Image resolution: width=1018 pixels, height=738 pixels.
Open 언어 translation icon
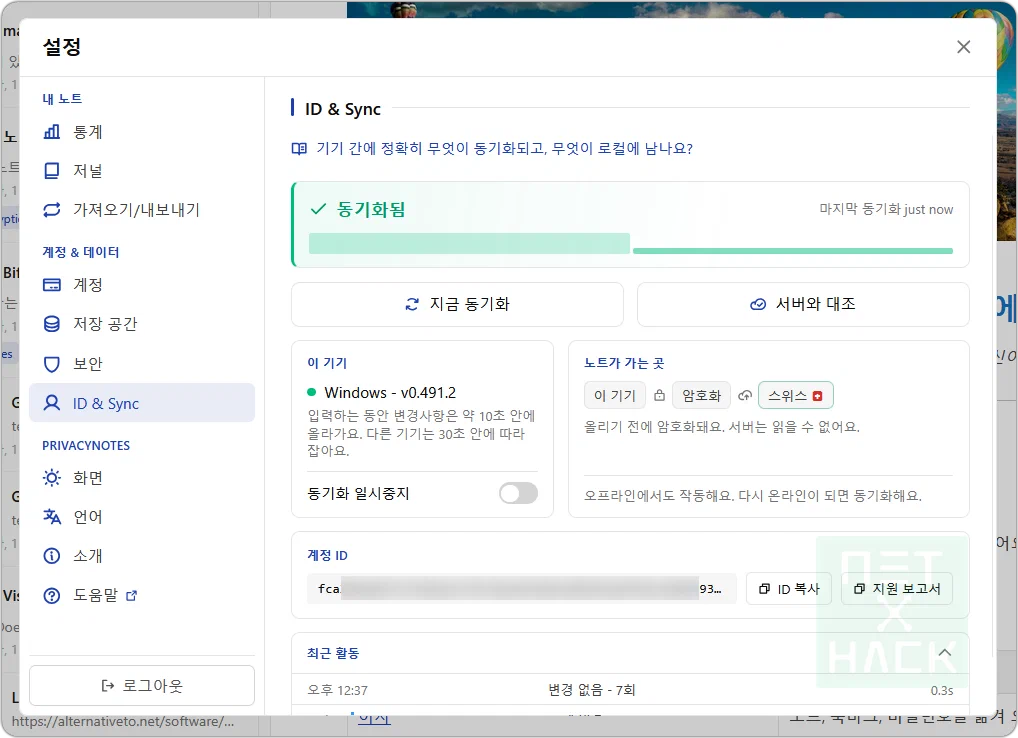pyautogui.click(x=51, y=517)
